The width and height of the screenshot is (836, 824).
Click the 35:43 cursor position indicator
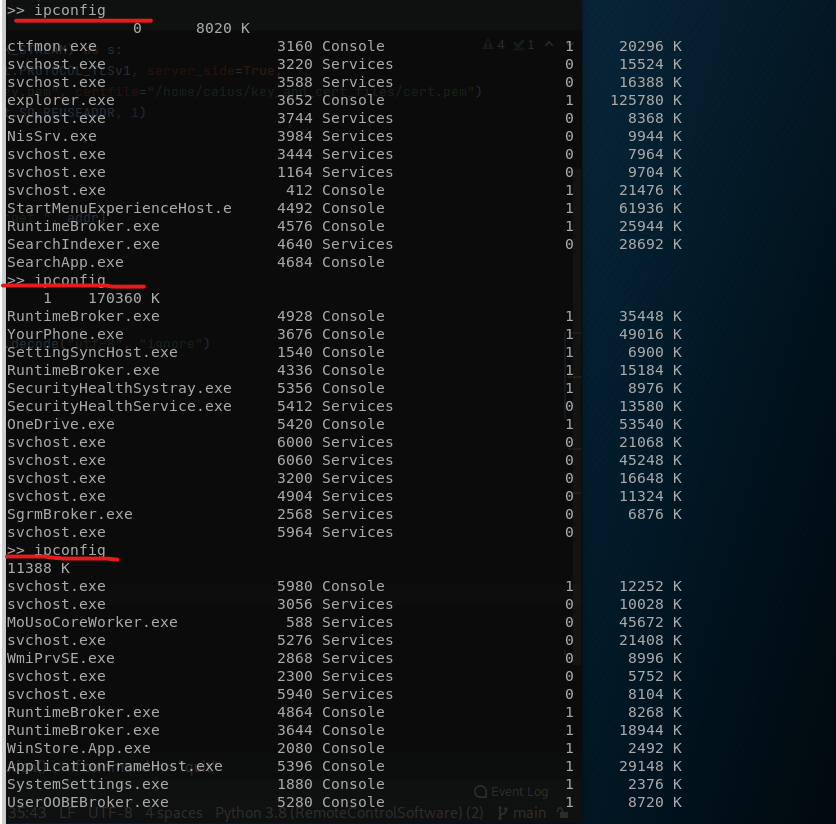(x=20, y=813)
